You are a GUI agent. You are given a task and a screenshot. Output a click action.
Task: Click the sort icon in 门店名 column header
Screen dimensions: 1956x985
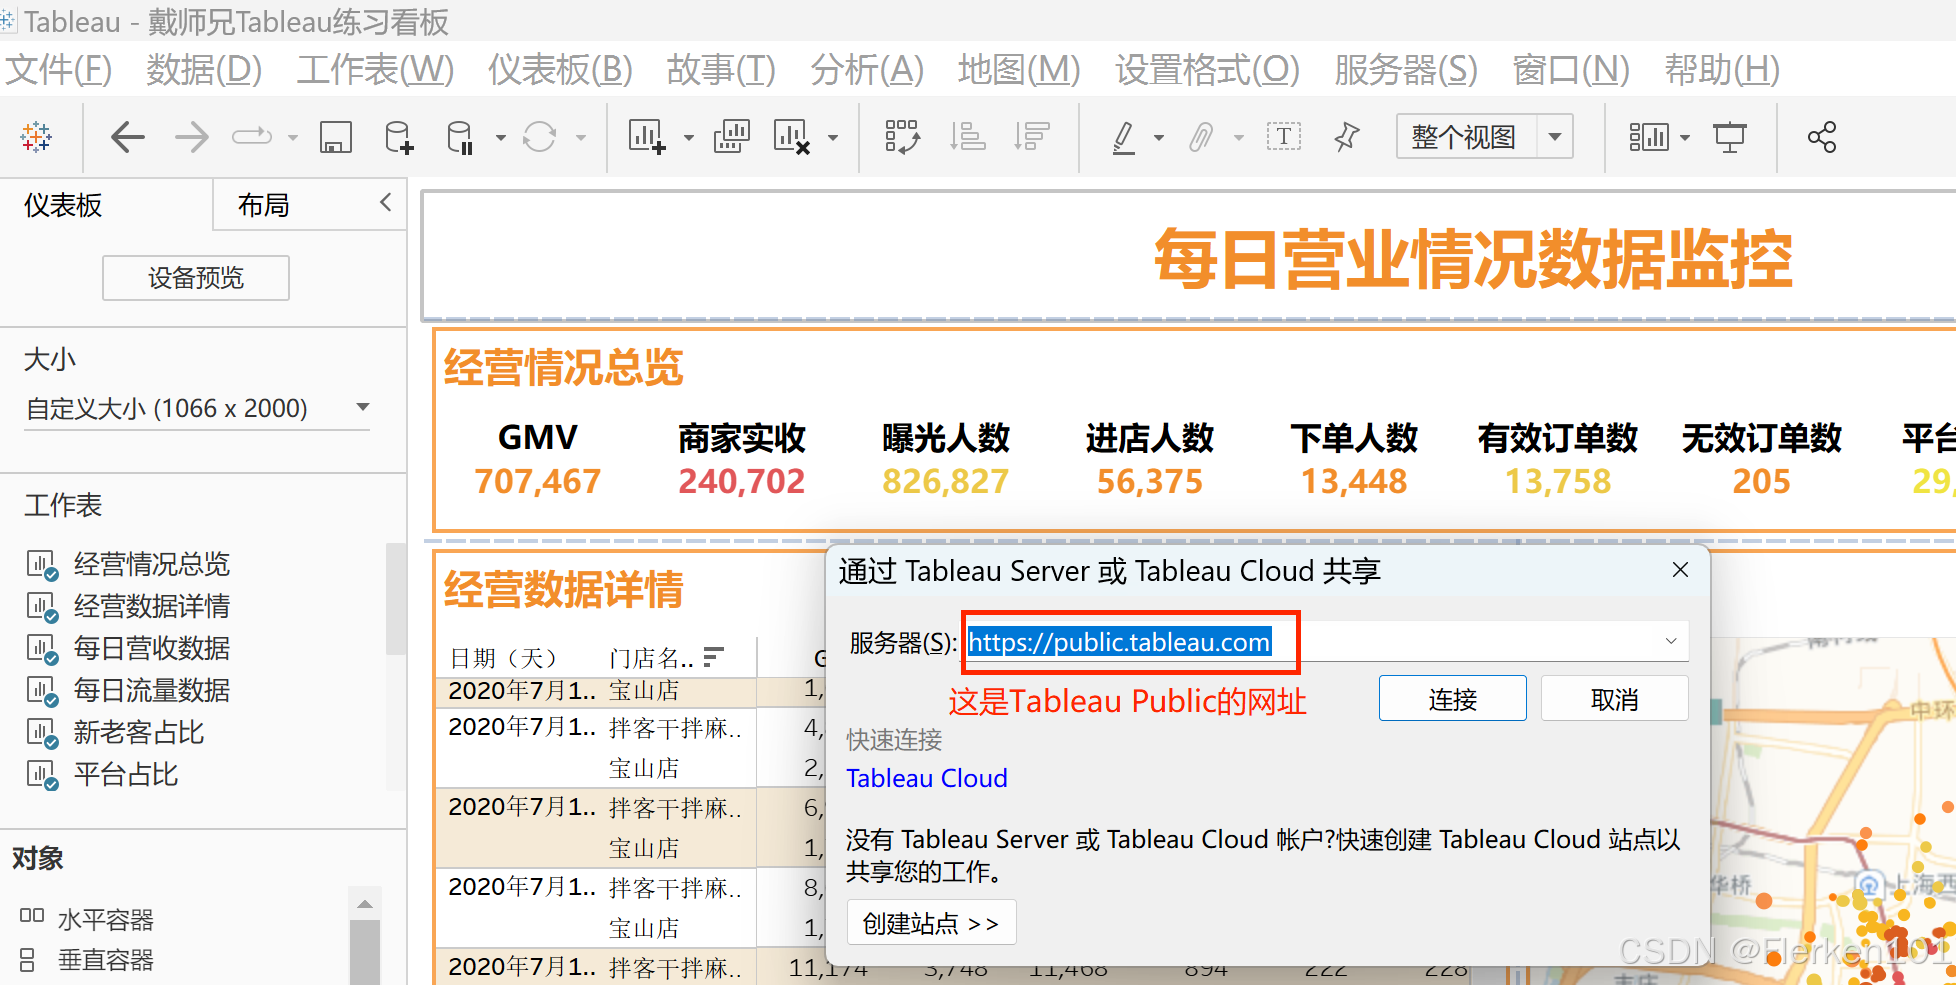tap(713, 657)
